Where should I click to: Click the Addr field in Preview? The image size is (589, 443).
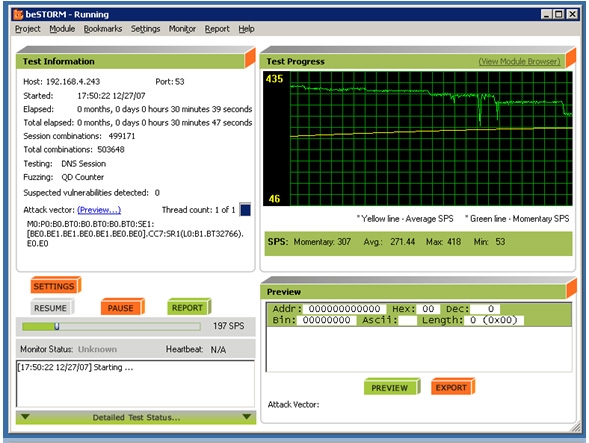(x=345, y=309)
